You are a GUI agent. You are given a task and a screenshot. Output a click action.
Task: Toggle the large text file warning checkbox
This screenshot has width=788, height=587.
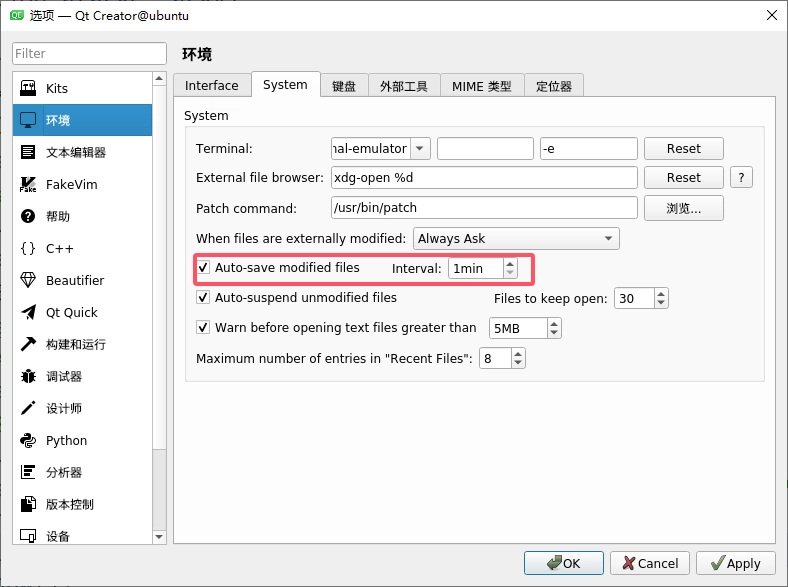click(204, 328)
